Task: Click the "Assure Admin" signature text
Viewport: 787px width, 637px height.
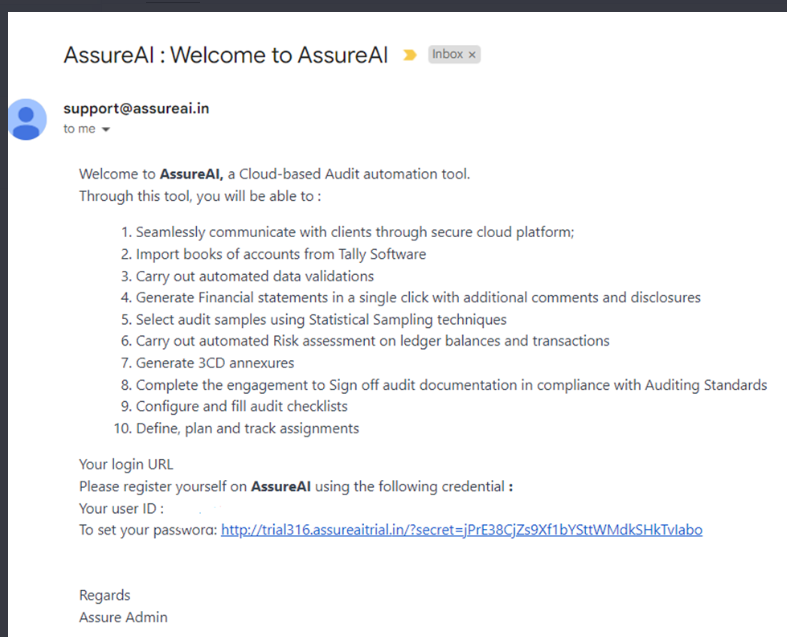Action: click(123, 617)
